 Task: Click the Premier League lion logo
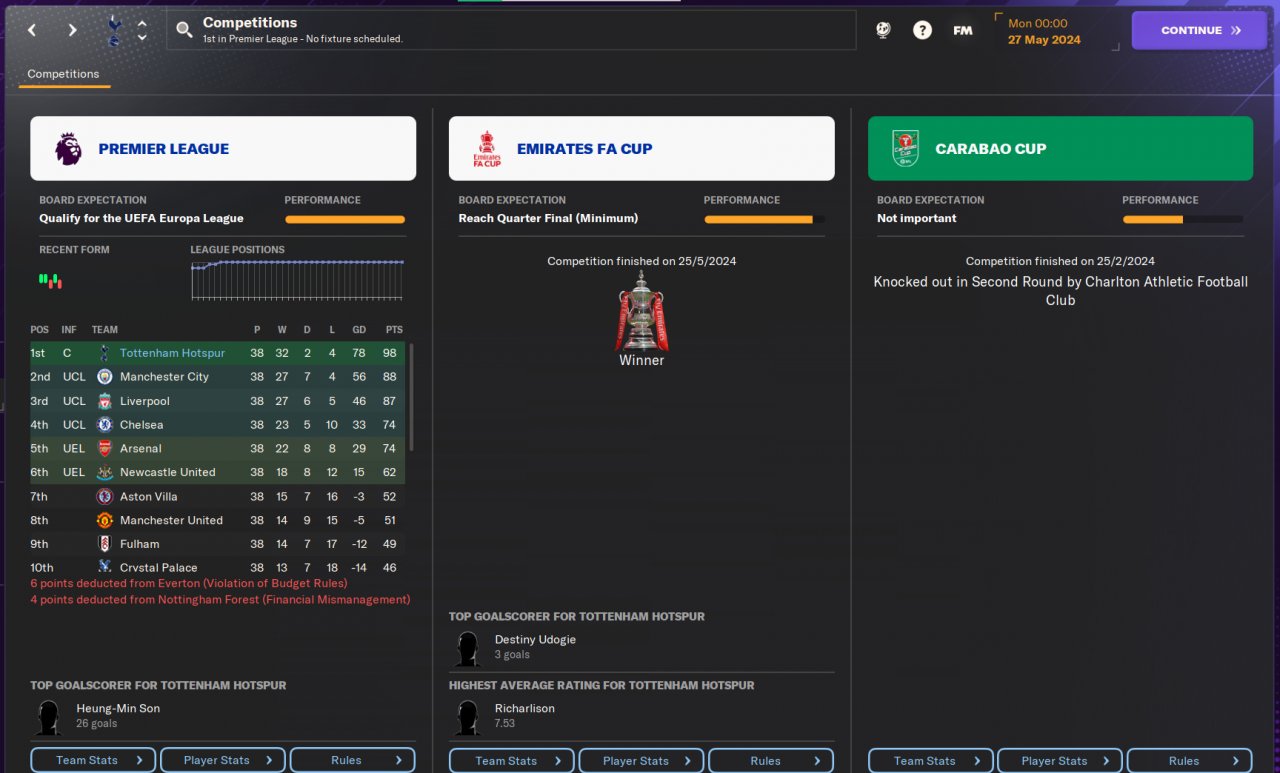[69, 148]
